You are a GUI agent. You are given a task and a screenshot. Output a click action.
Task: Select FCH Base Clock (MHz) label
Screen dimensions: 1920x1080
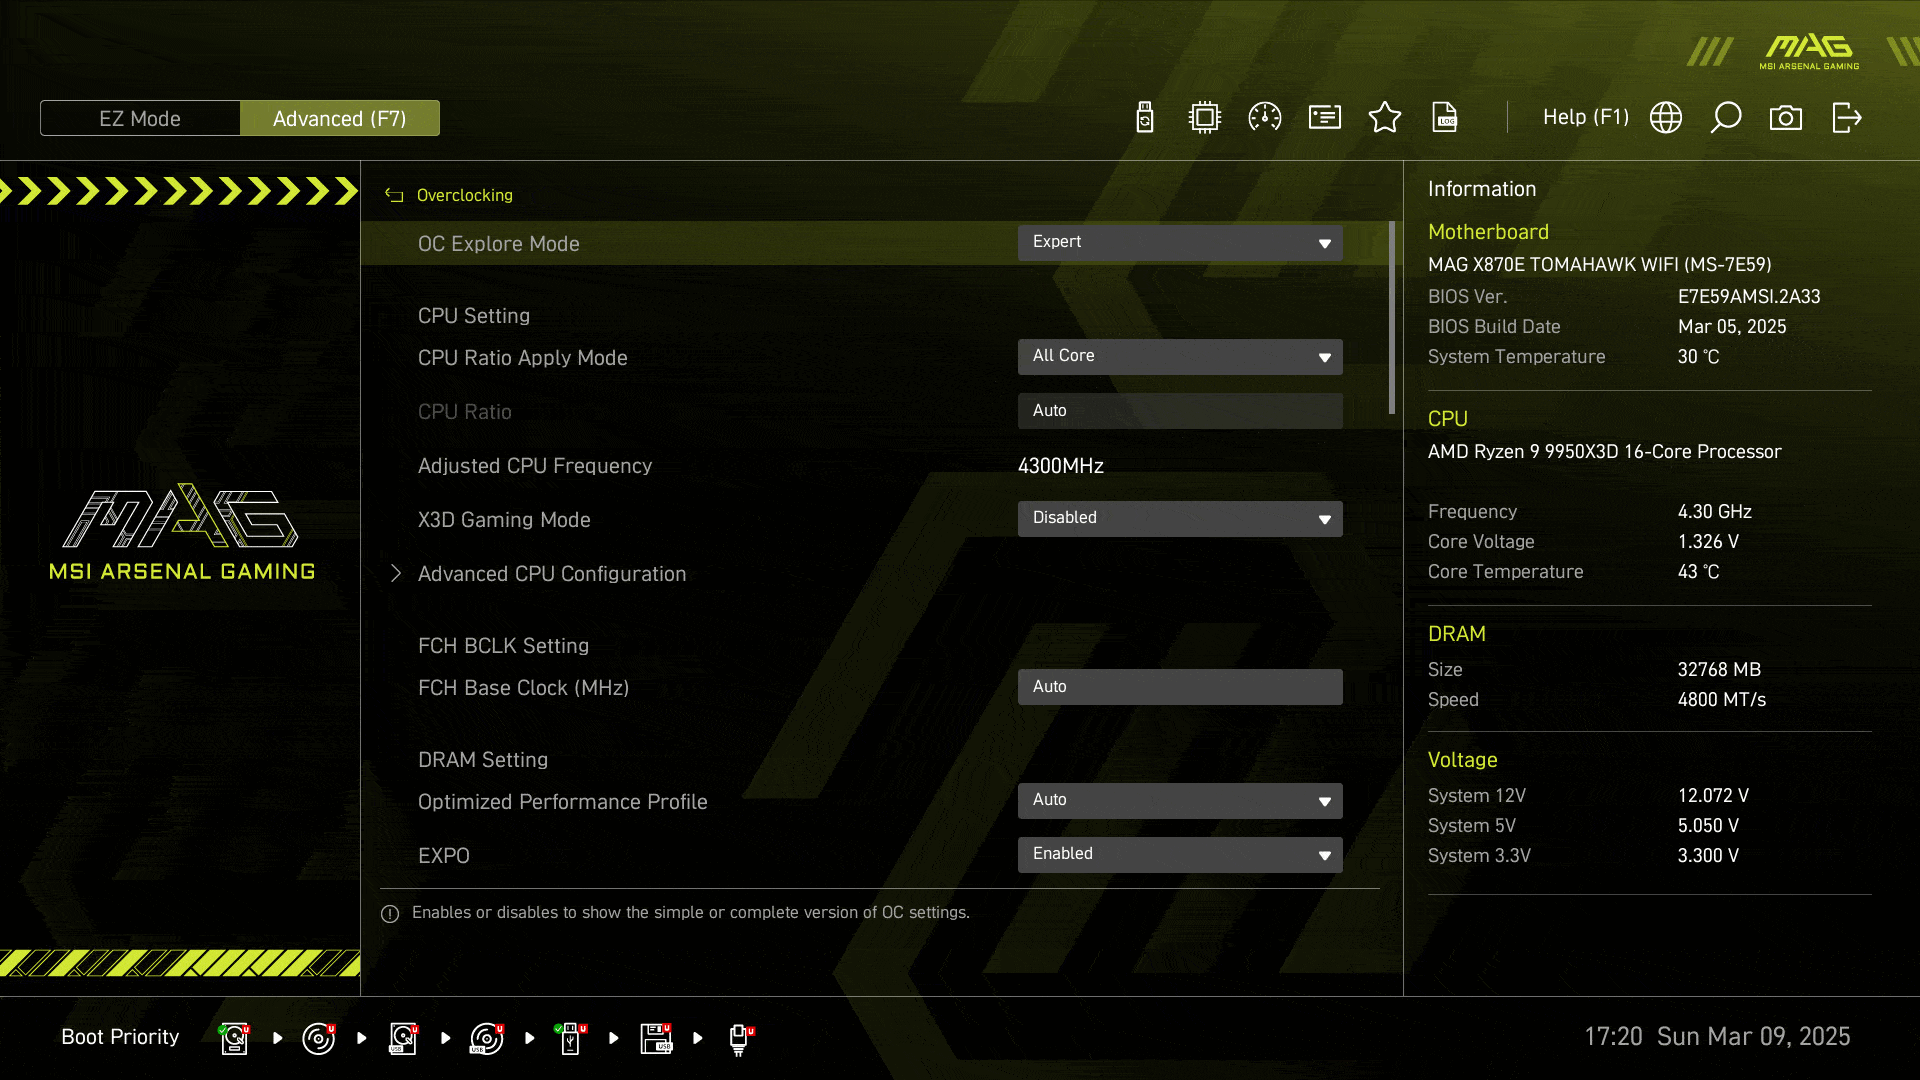coord(524,688)
